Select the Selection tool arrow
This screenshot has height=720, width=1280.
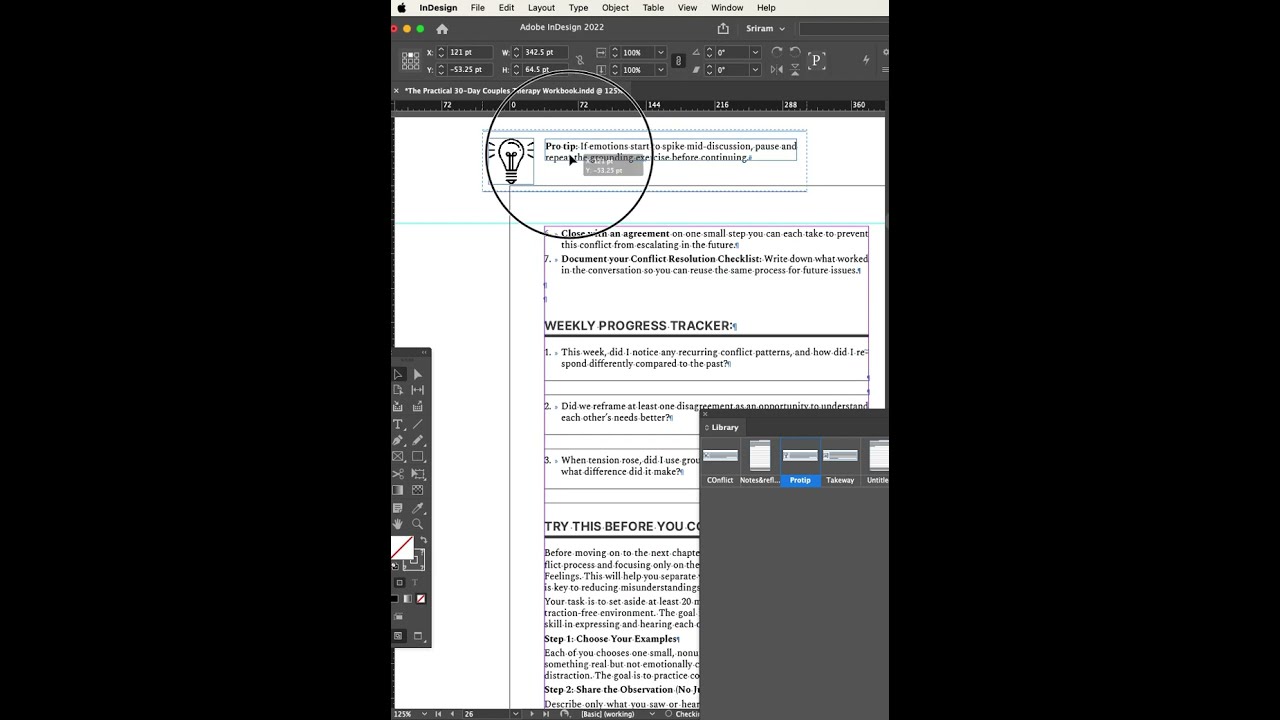click(398, 374)
